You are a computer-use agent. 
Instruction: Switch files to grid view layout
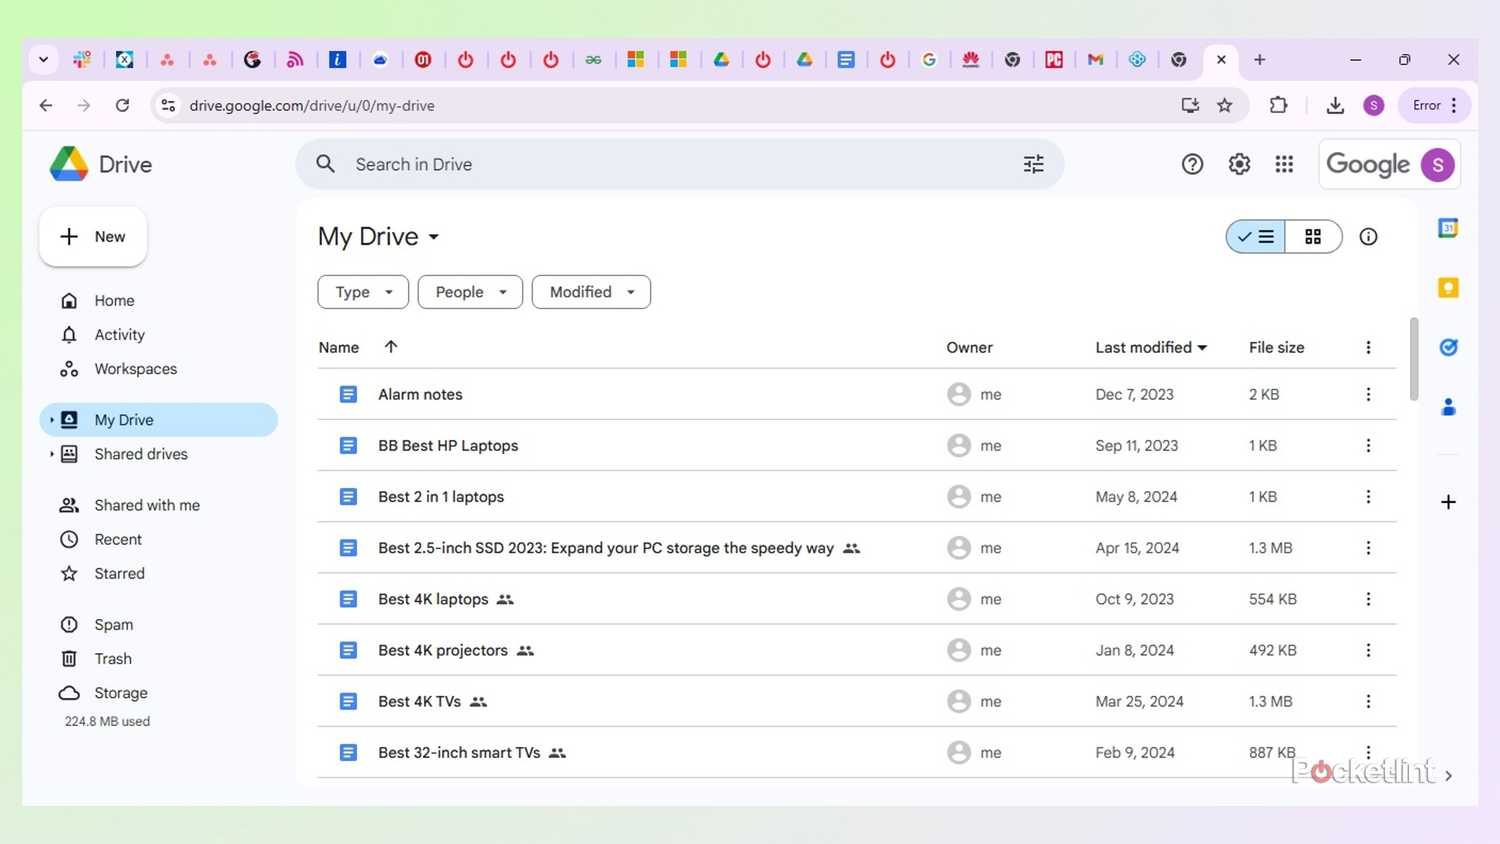tap(1313, 237)
